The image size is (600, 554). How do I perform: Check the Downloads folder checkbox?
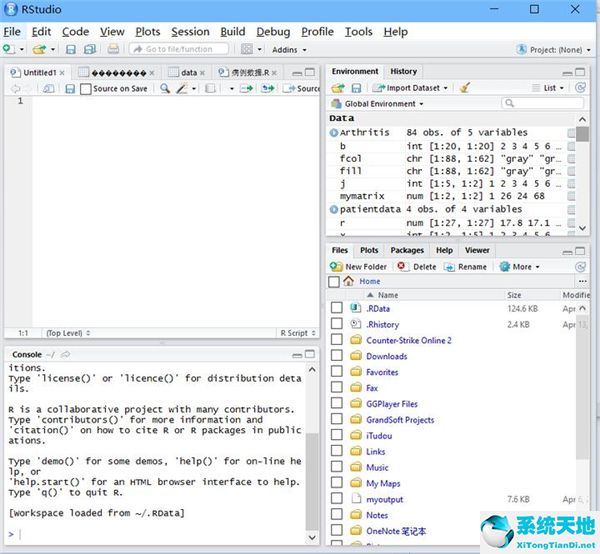[336, 356]
